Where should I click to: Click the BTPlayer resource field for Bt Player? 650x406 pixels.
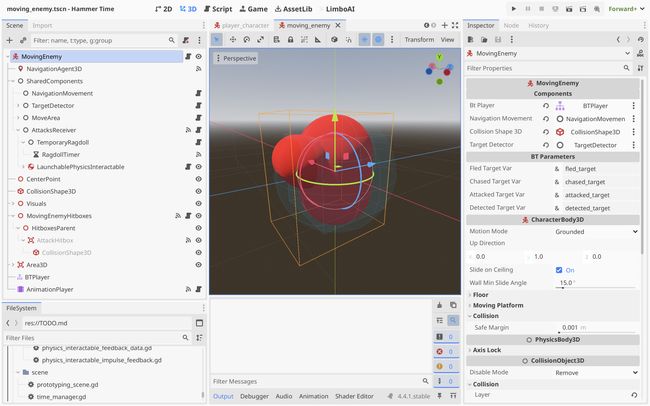pyautogui.click(x=591, y=106)
